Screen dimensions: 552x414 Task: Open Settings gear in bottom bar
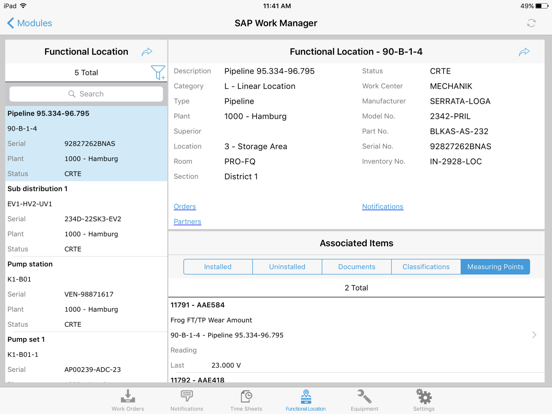424,400
